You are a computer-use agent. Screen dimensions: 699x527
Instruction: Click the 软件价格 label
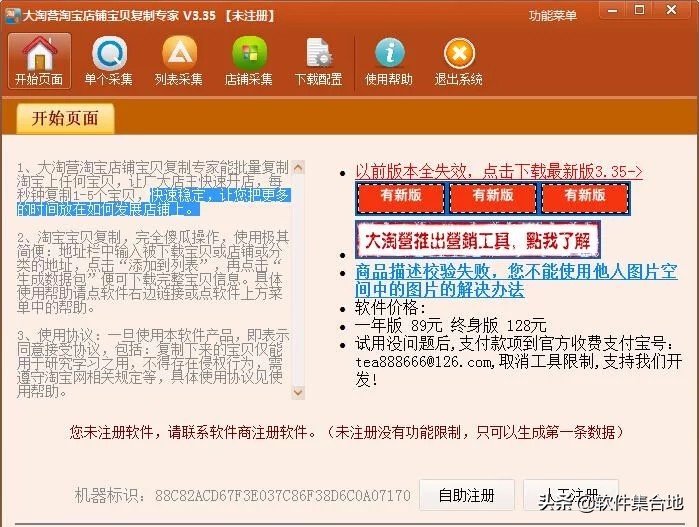click(x=391, y=308)
